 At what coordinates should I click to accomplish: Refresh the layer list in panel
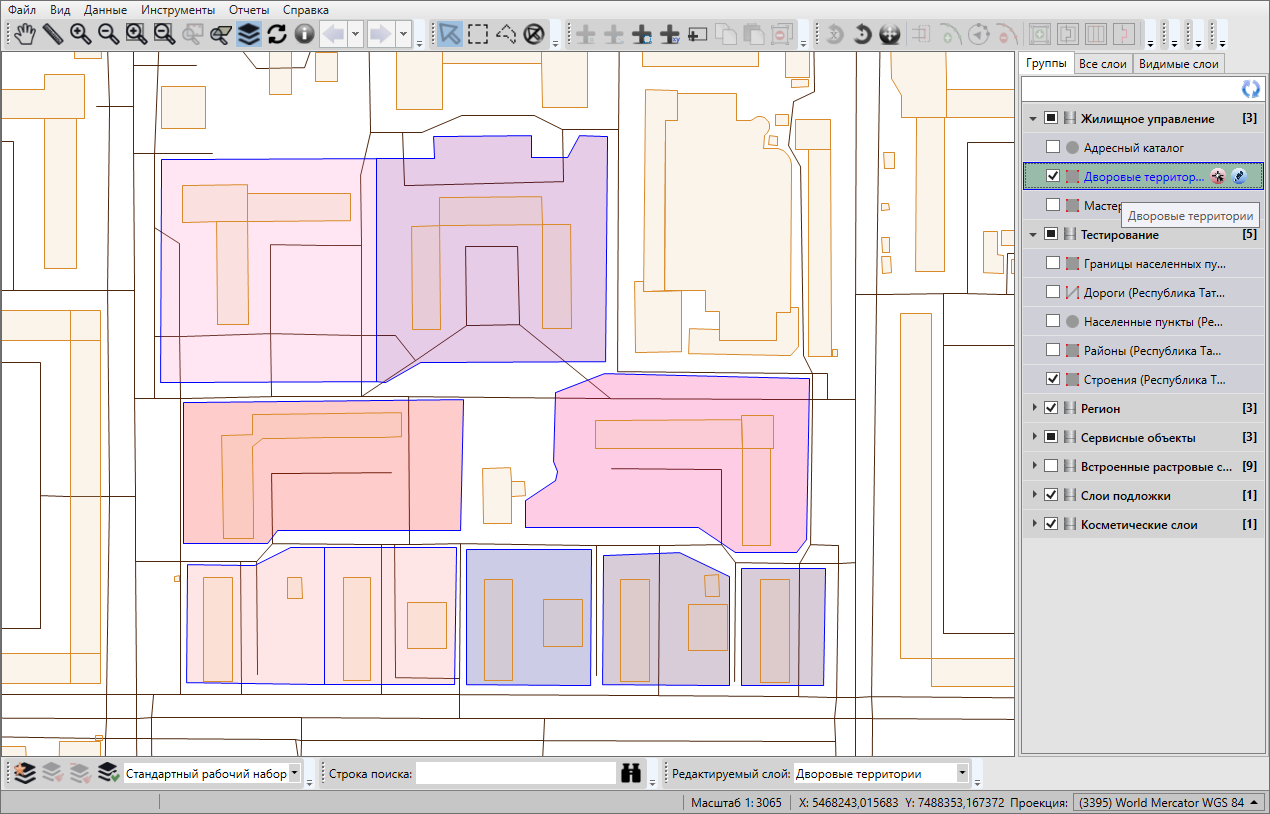[x=1250, y=89]
